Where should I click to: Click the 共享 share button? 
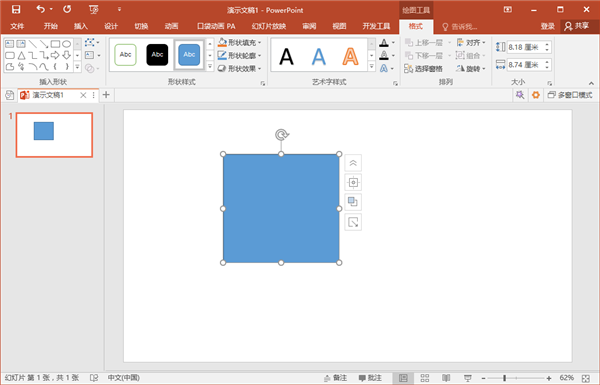(x=577, y=26)
